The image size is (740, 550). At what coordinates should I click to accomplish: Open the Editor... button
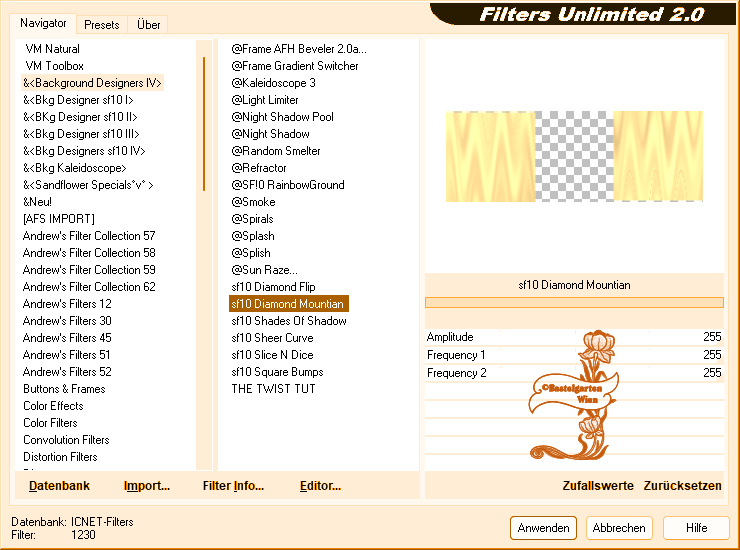pyautogui.click(x=320, y=486)
